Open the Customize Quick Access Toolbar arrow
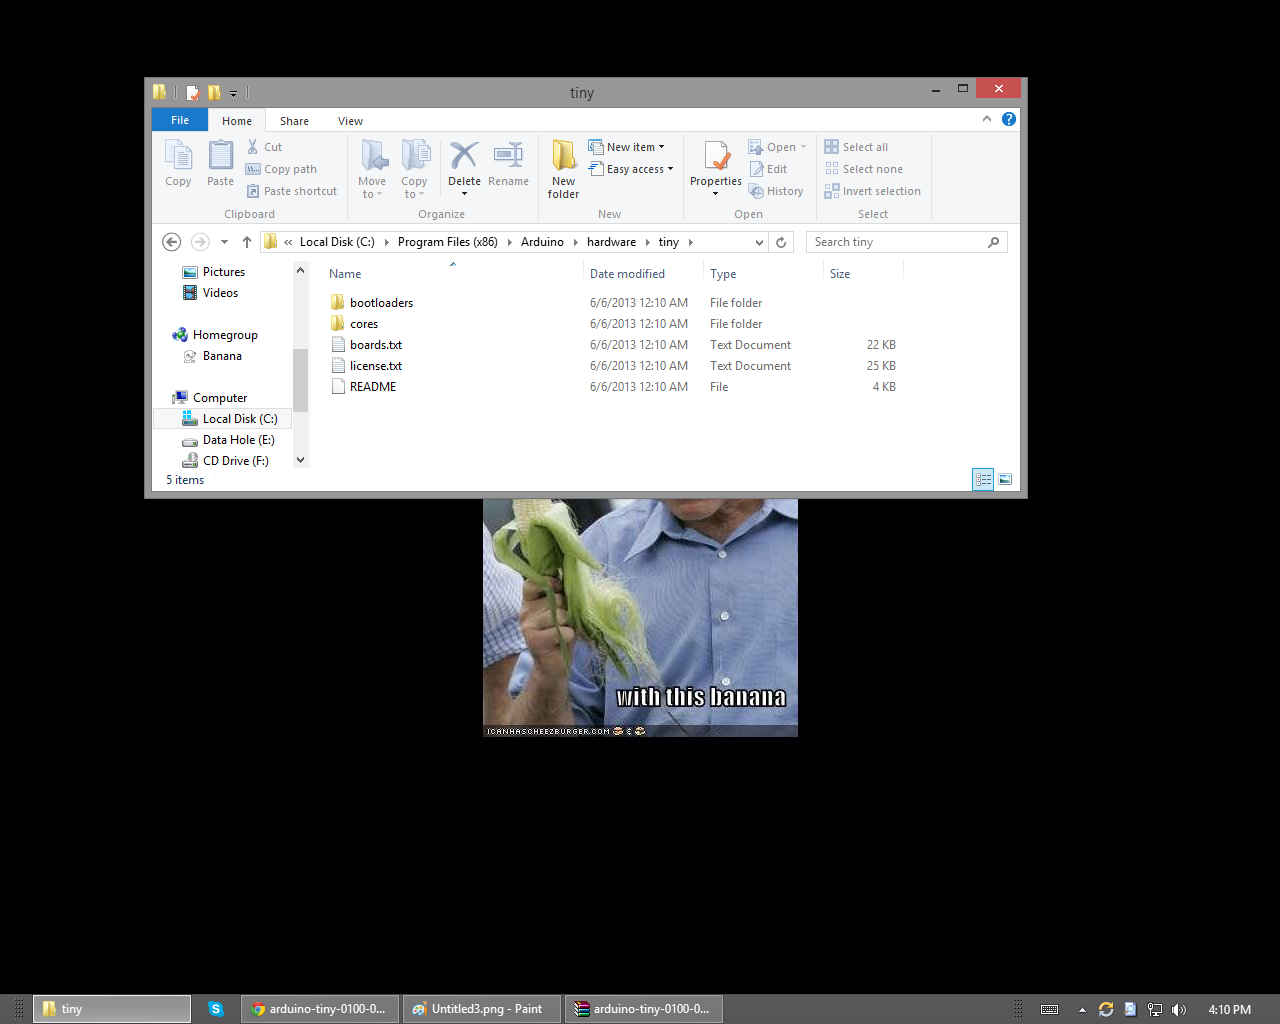The width and height of the screenshot is (1280, 1024). (x=234, y=94)
